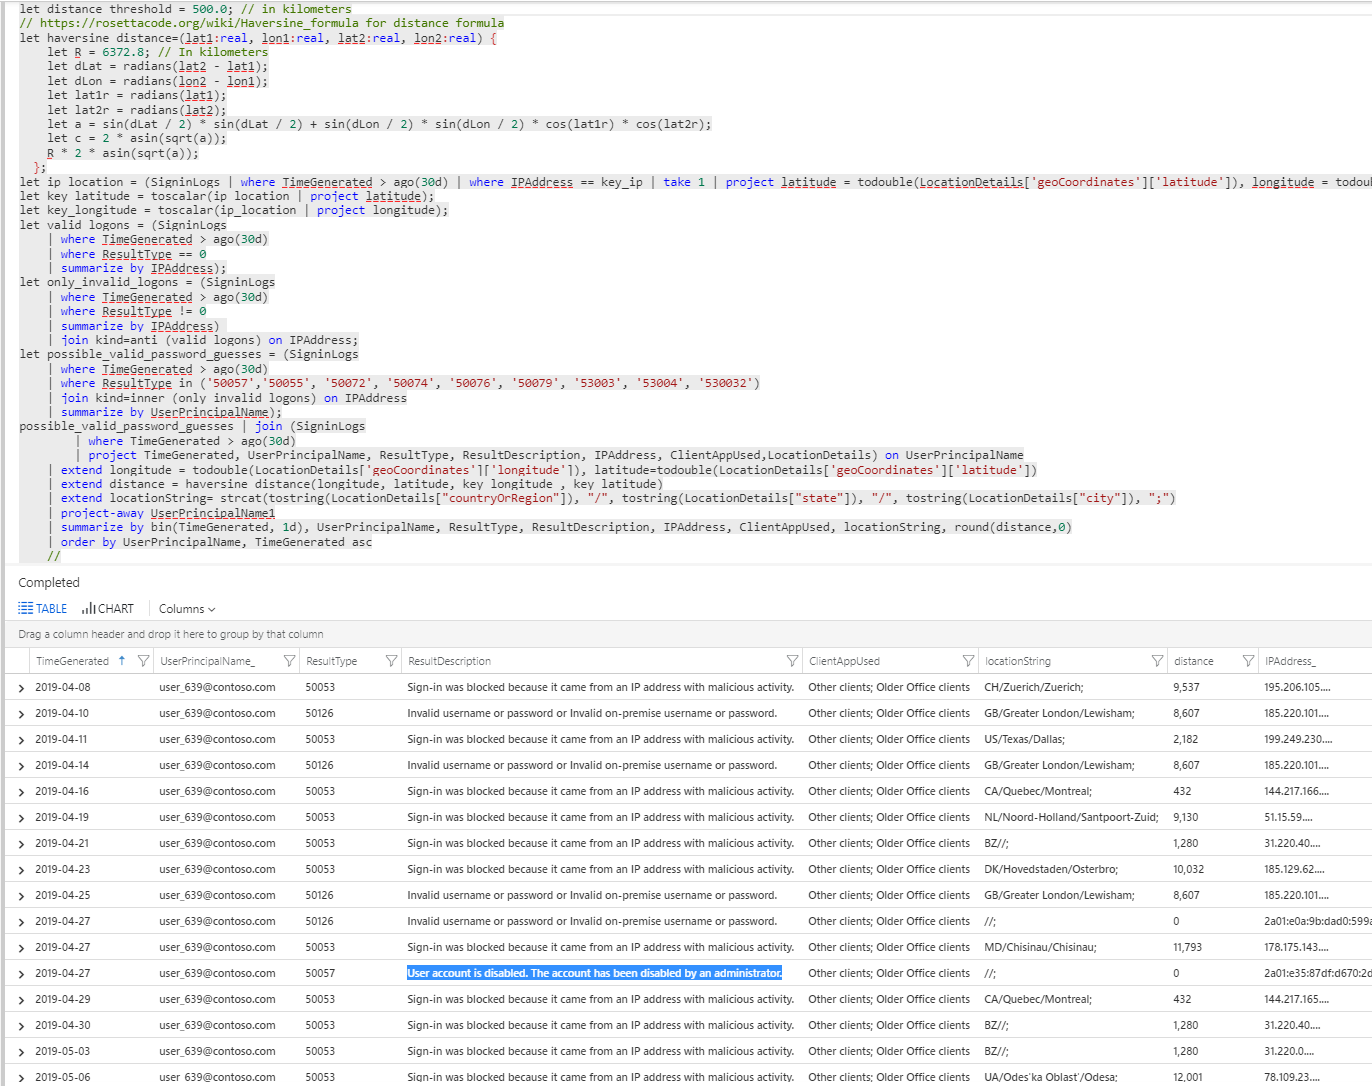Expand the 2019-04-11 result row

tap(21, 740)
